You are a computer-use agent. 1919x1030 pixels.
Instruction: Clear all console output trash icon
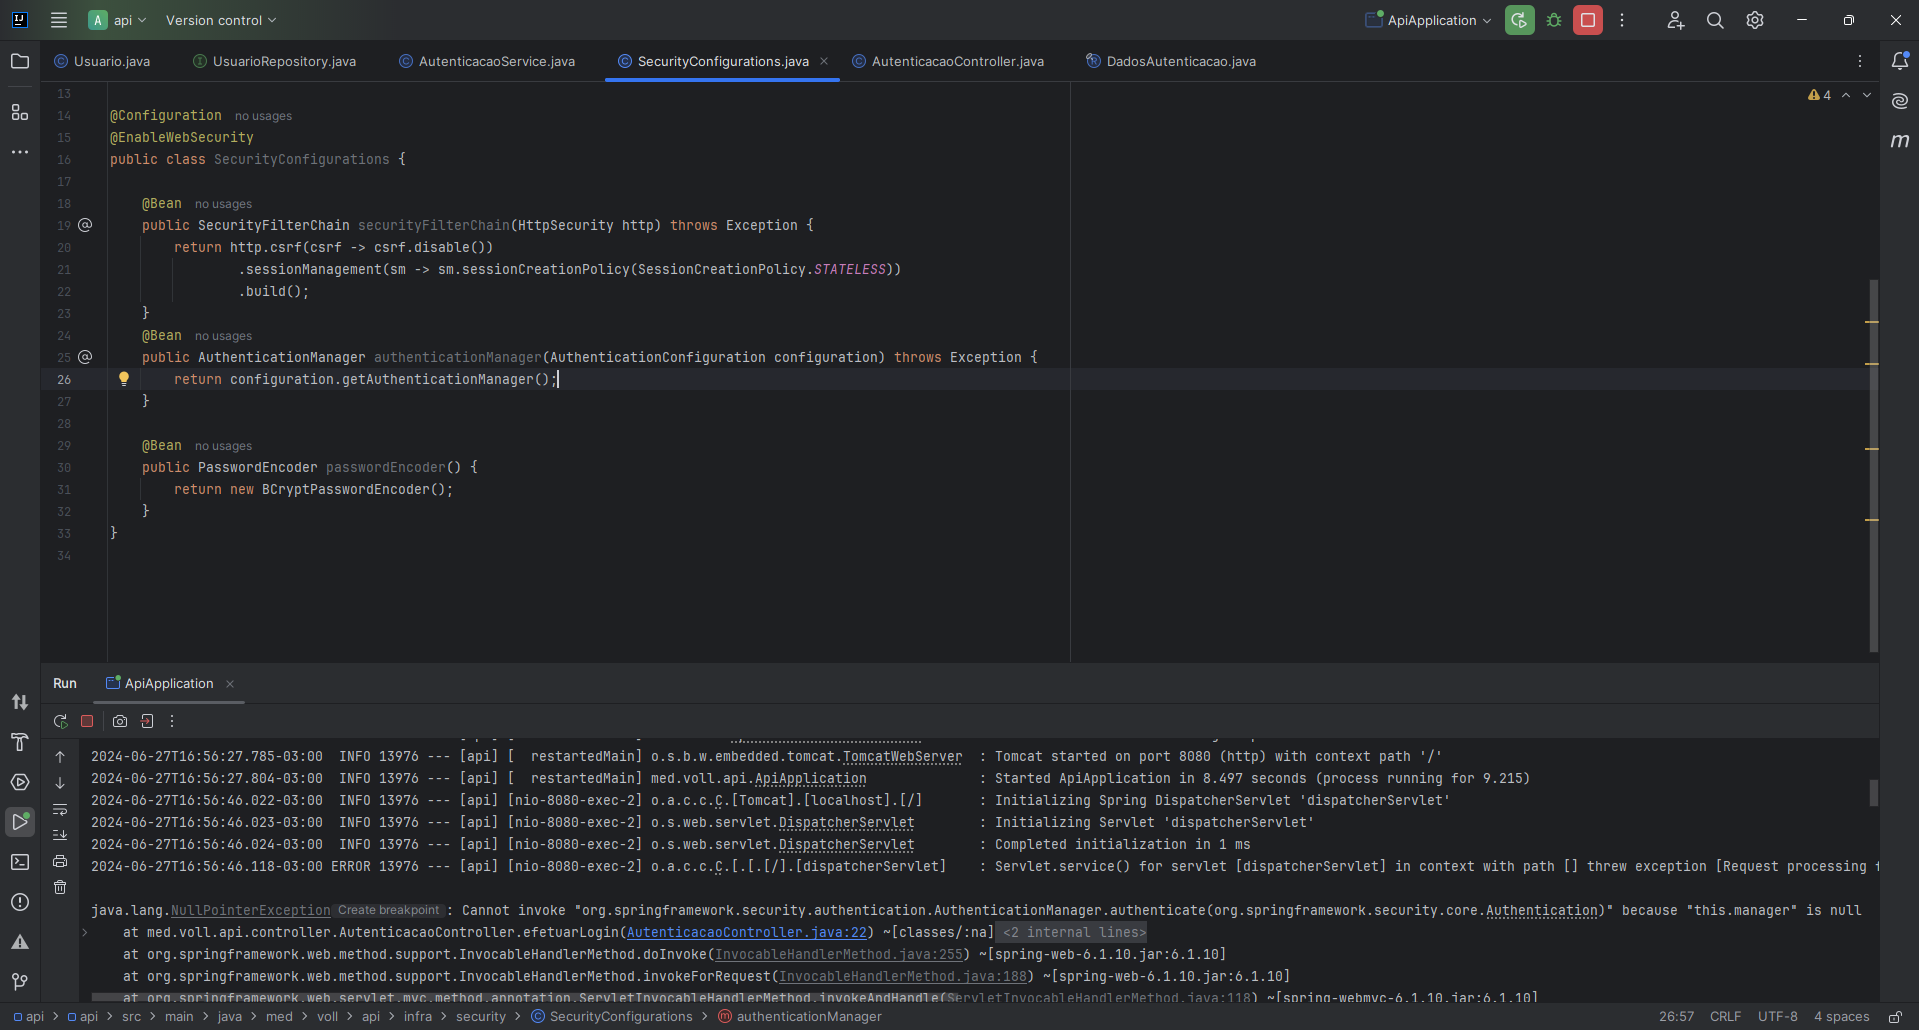click(x=60, y=887)
